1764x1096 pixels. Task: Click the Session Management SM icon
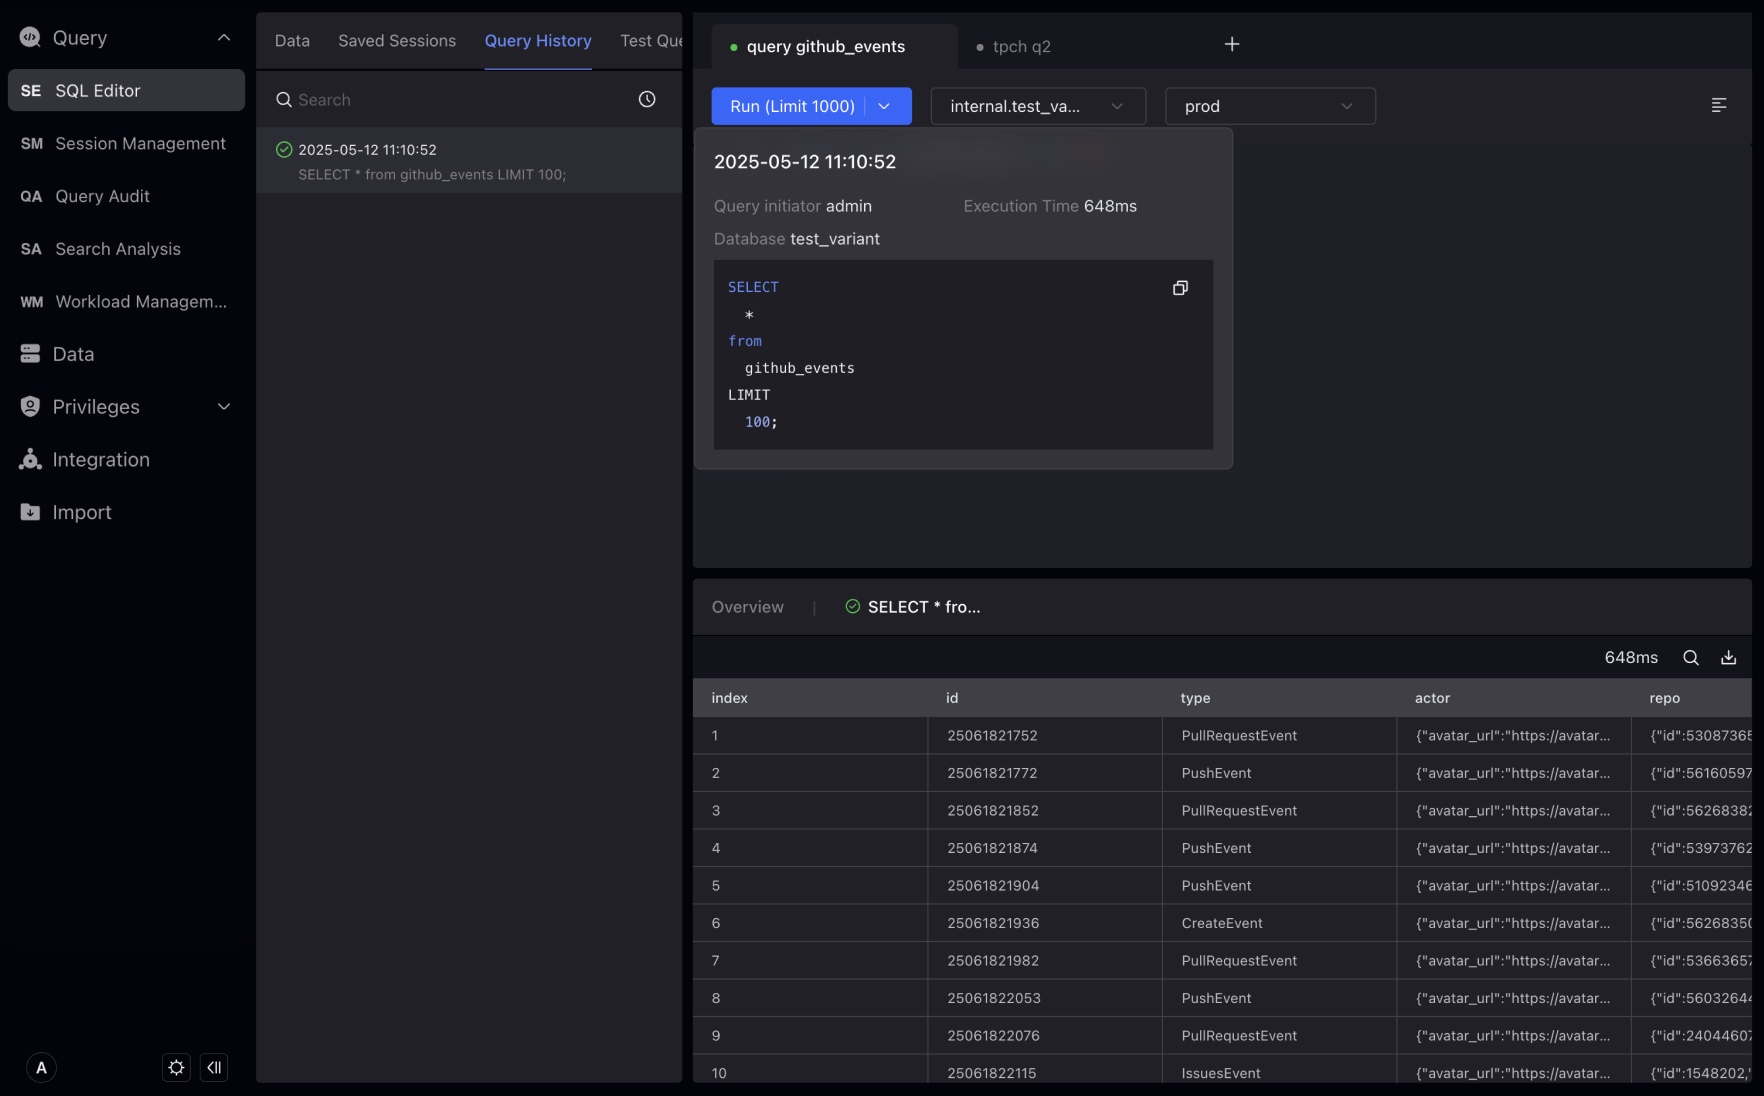click(x=31, y=143)
